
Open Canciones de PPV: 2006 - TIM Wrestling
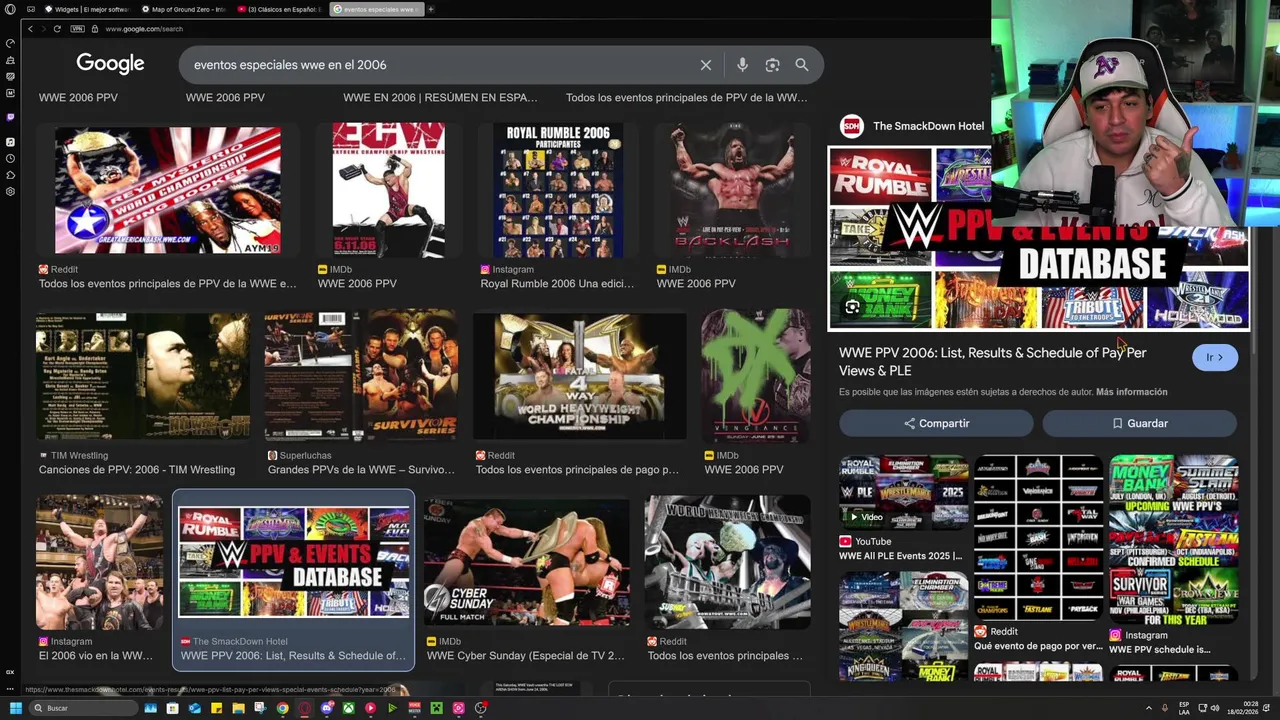click(x=137, y=470)
